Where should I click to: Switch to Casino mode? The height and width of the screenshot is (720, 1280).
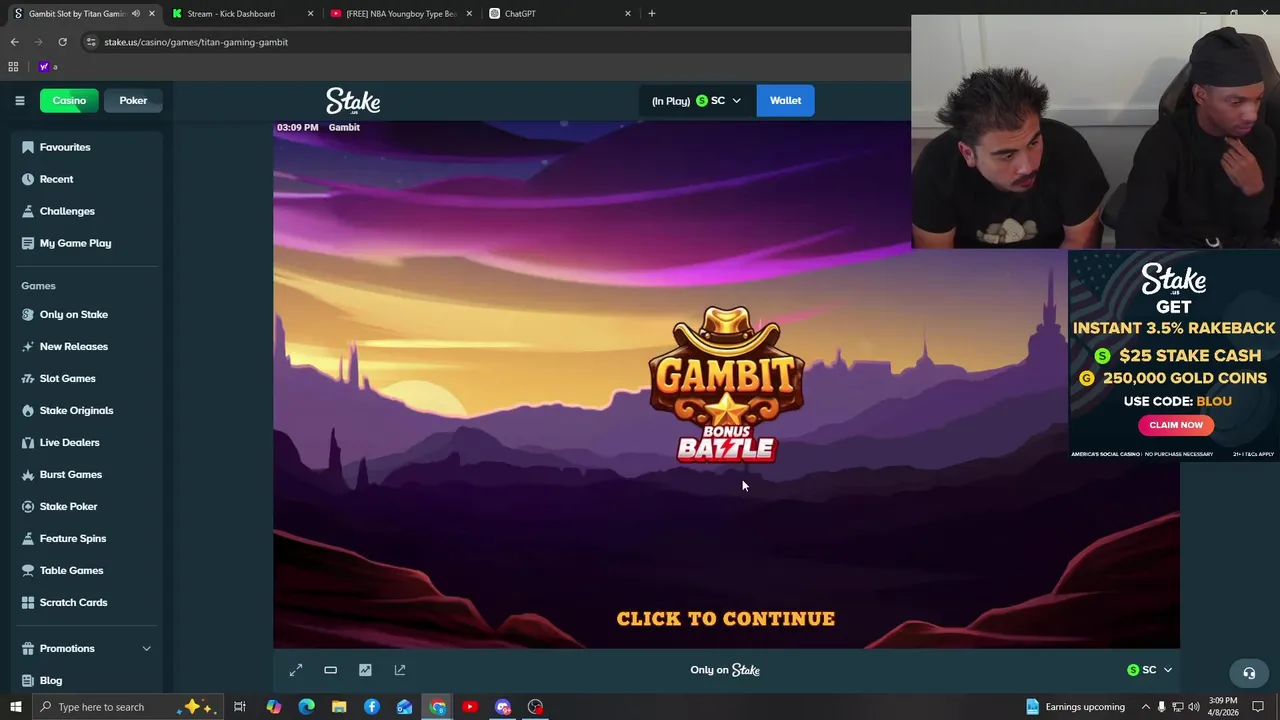click(69, 100)
